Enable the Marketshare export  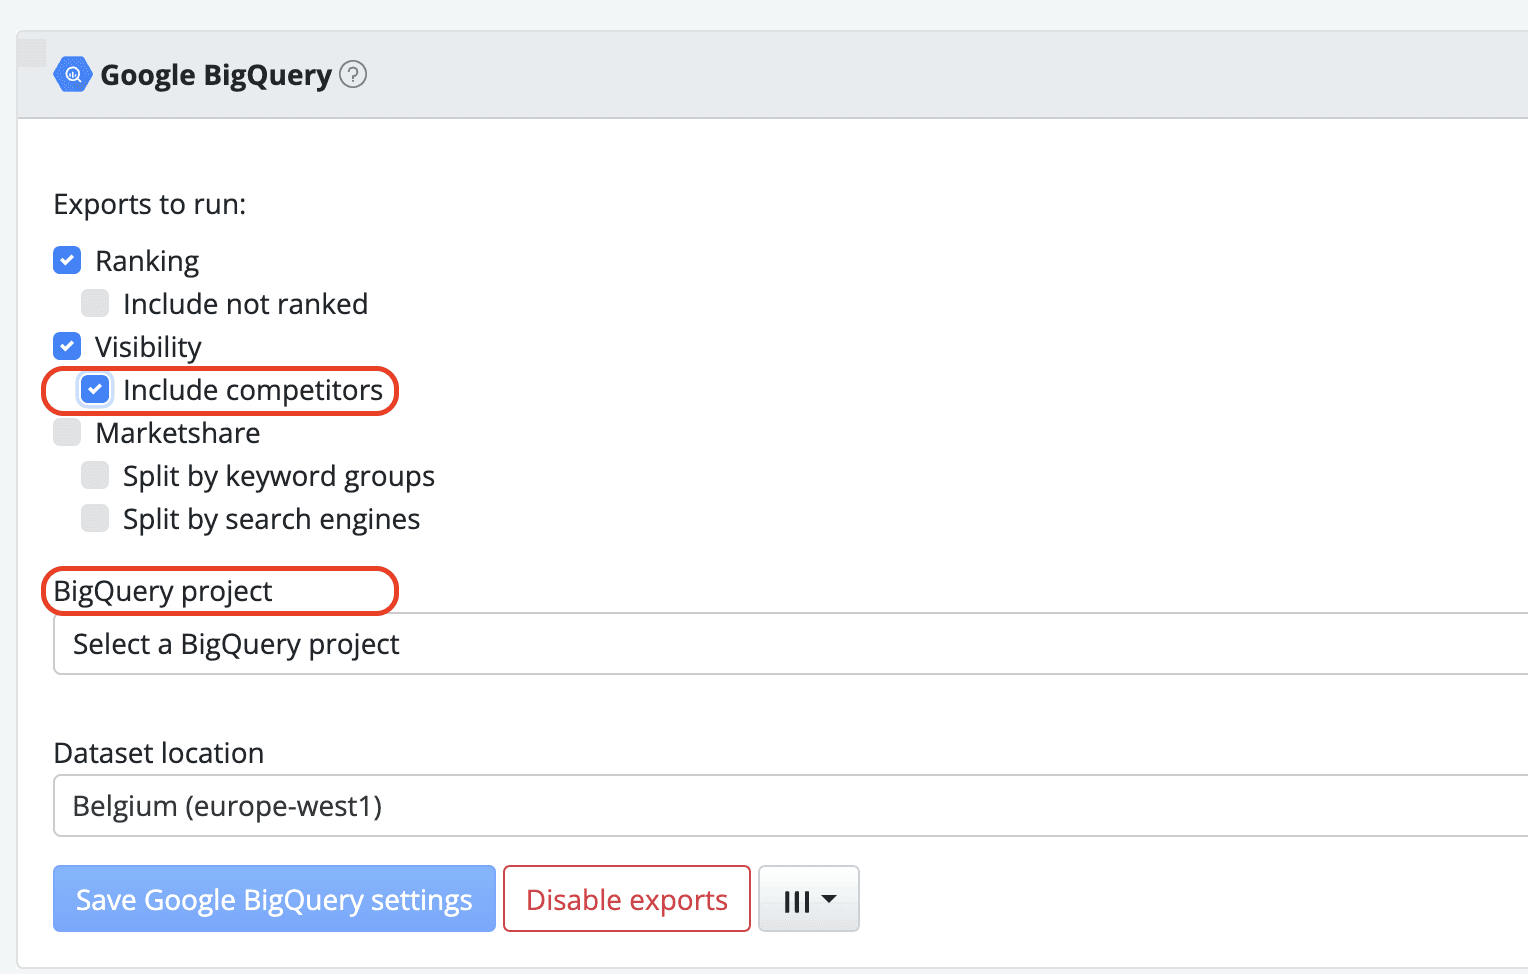pos(66,431)
